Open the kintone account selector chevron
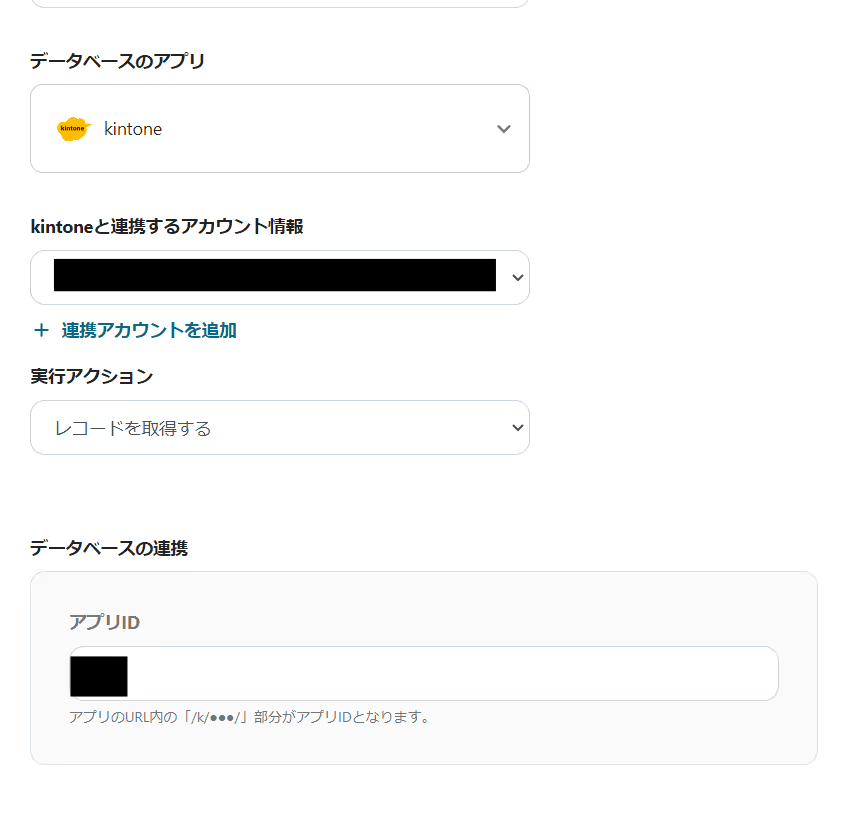The height and width of the screenshot is (822, 862). tap(517, 277)
